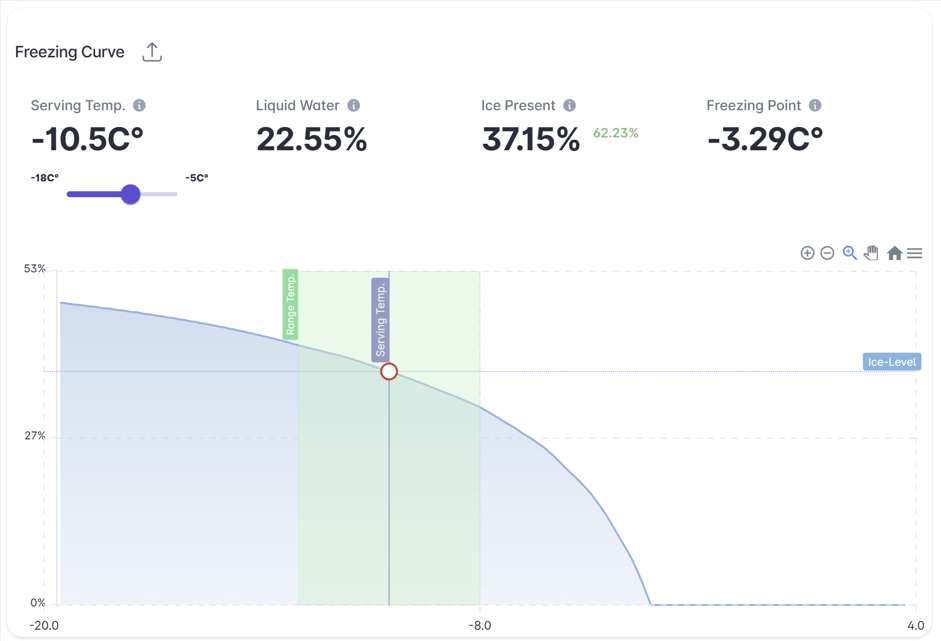Click the Serving Temp. info icon

pos(139,105)
